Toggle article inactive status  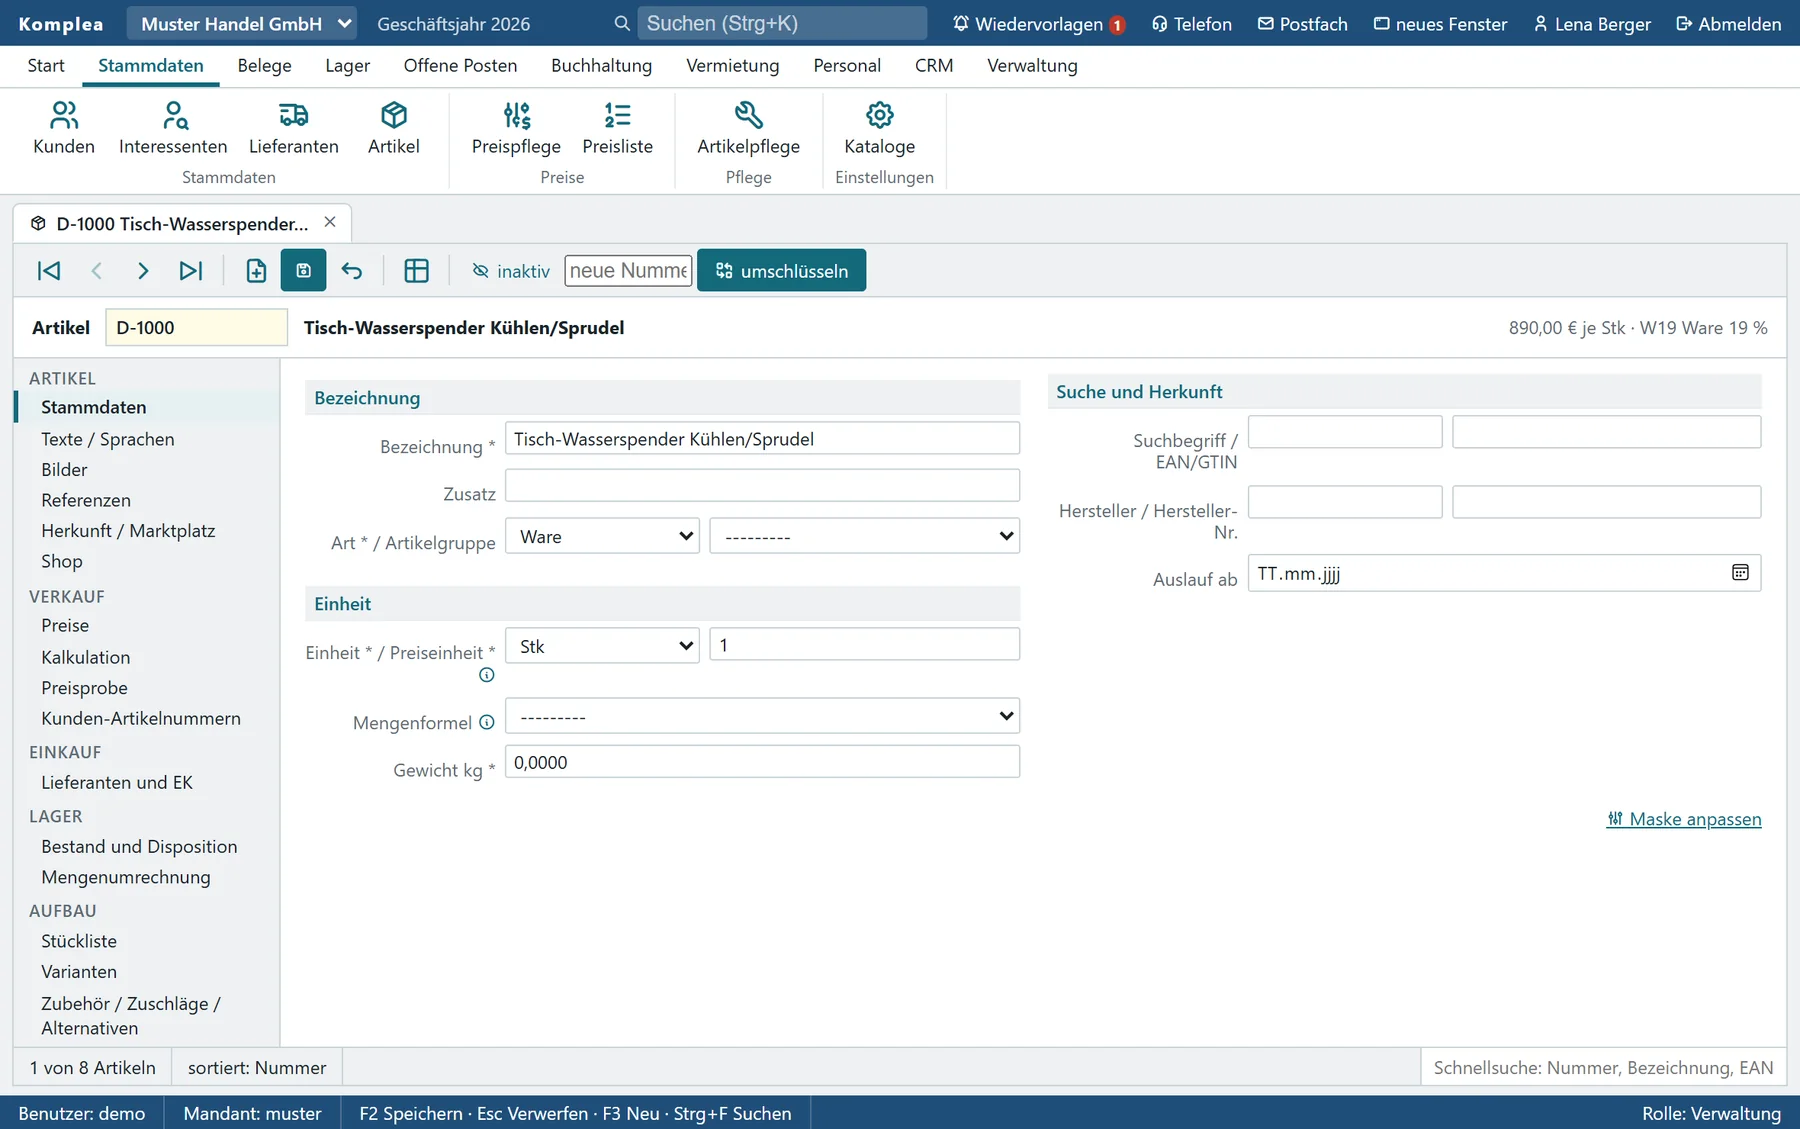click(511, 271)
